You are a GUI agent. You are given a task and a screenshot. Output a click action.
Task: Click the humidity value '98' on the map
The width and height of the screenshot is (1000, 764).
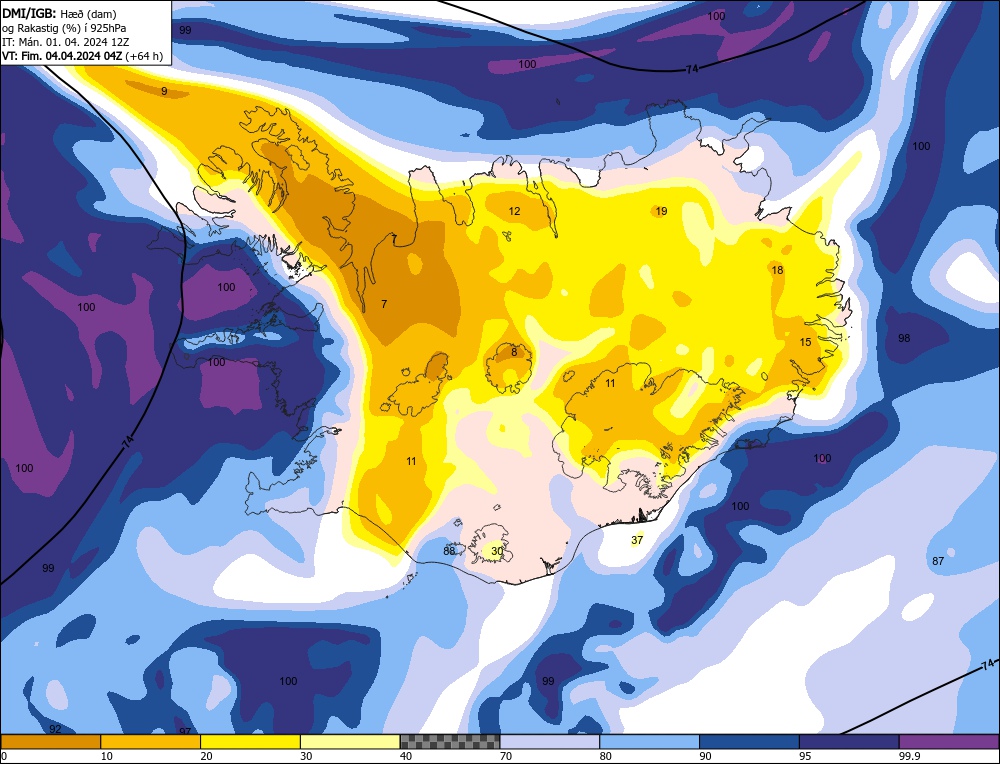[x=904, y=338]
